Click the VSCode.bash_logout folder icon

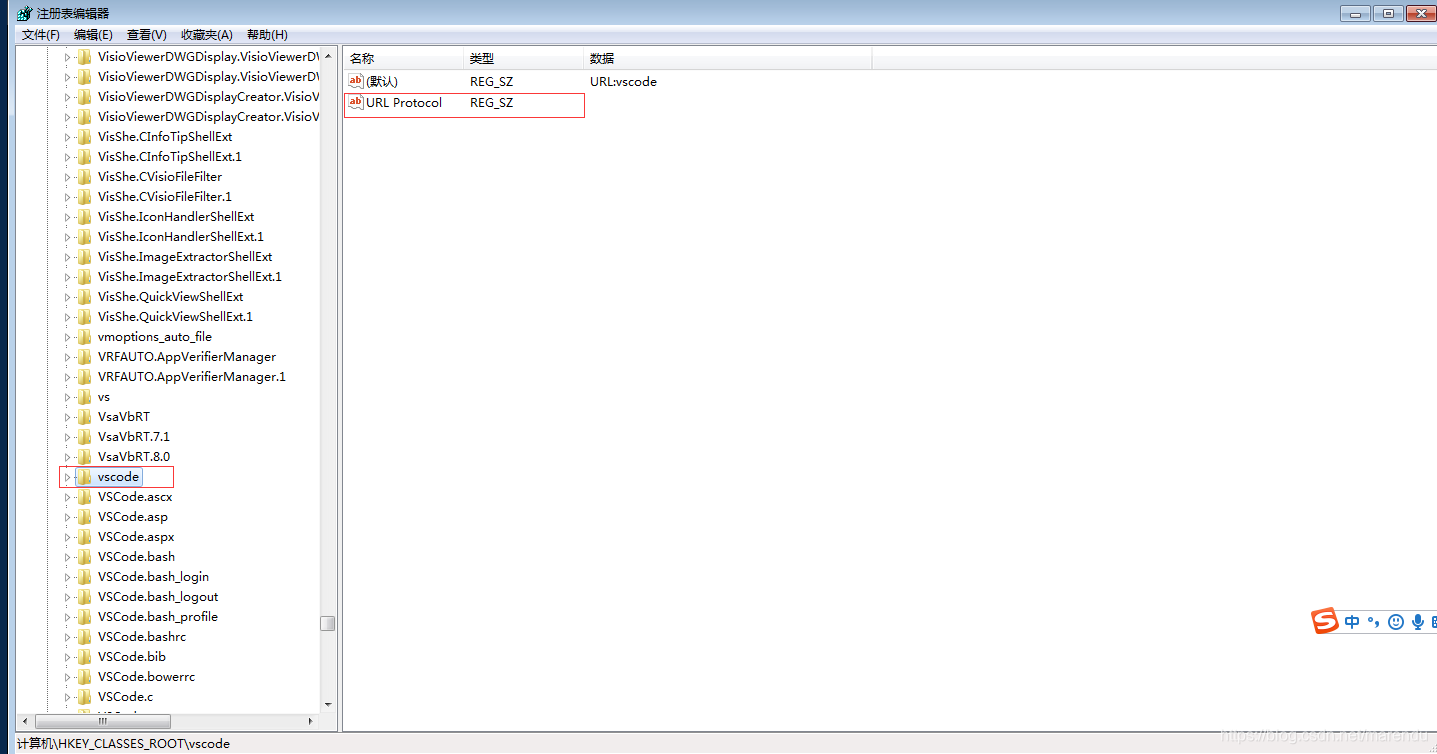click(85, 597)
